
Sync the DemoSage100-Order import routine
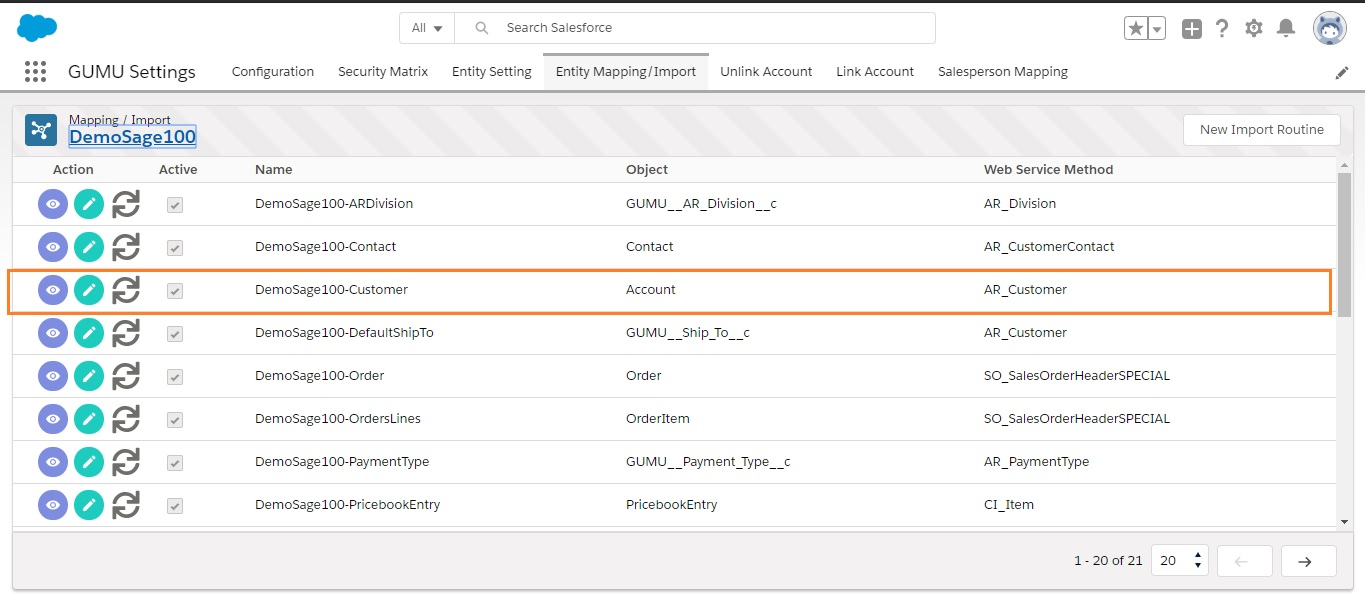click(x=125, y=376)
